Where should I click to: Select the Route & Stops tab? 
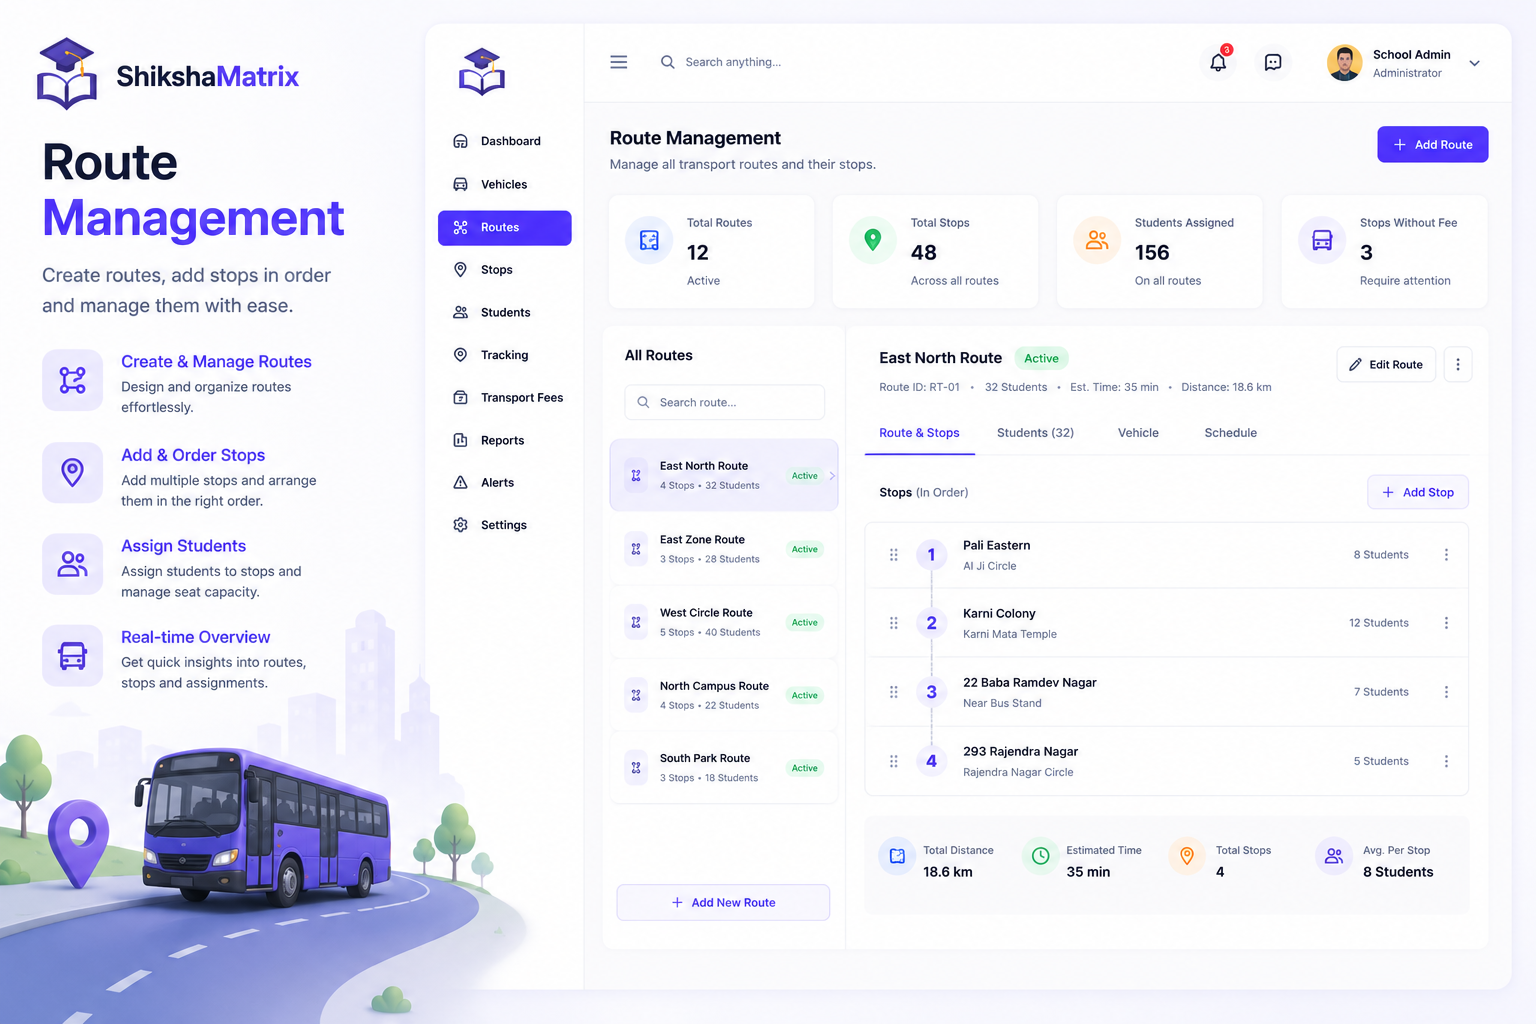click(919, 433)
